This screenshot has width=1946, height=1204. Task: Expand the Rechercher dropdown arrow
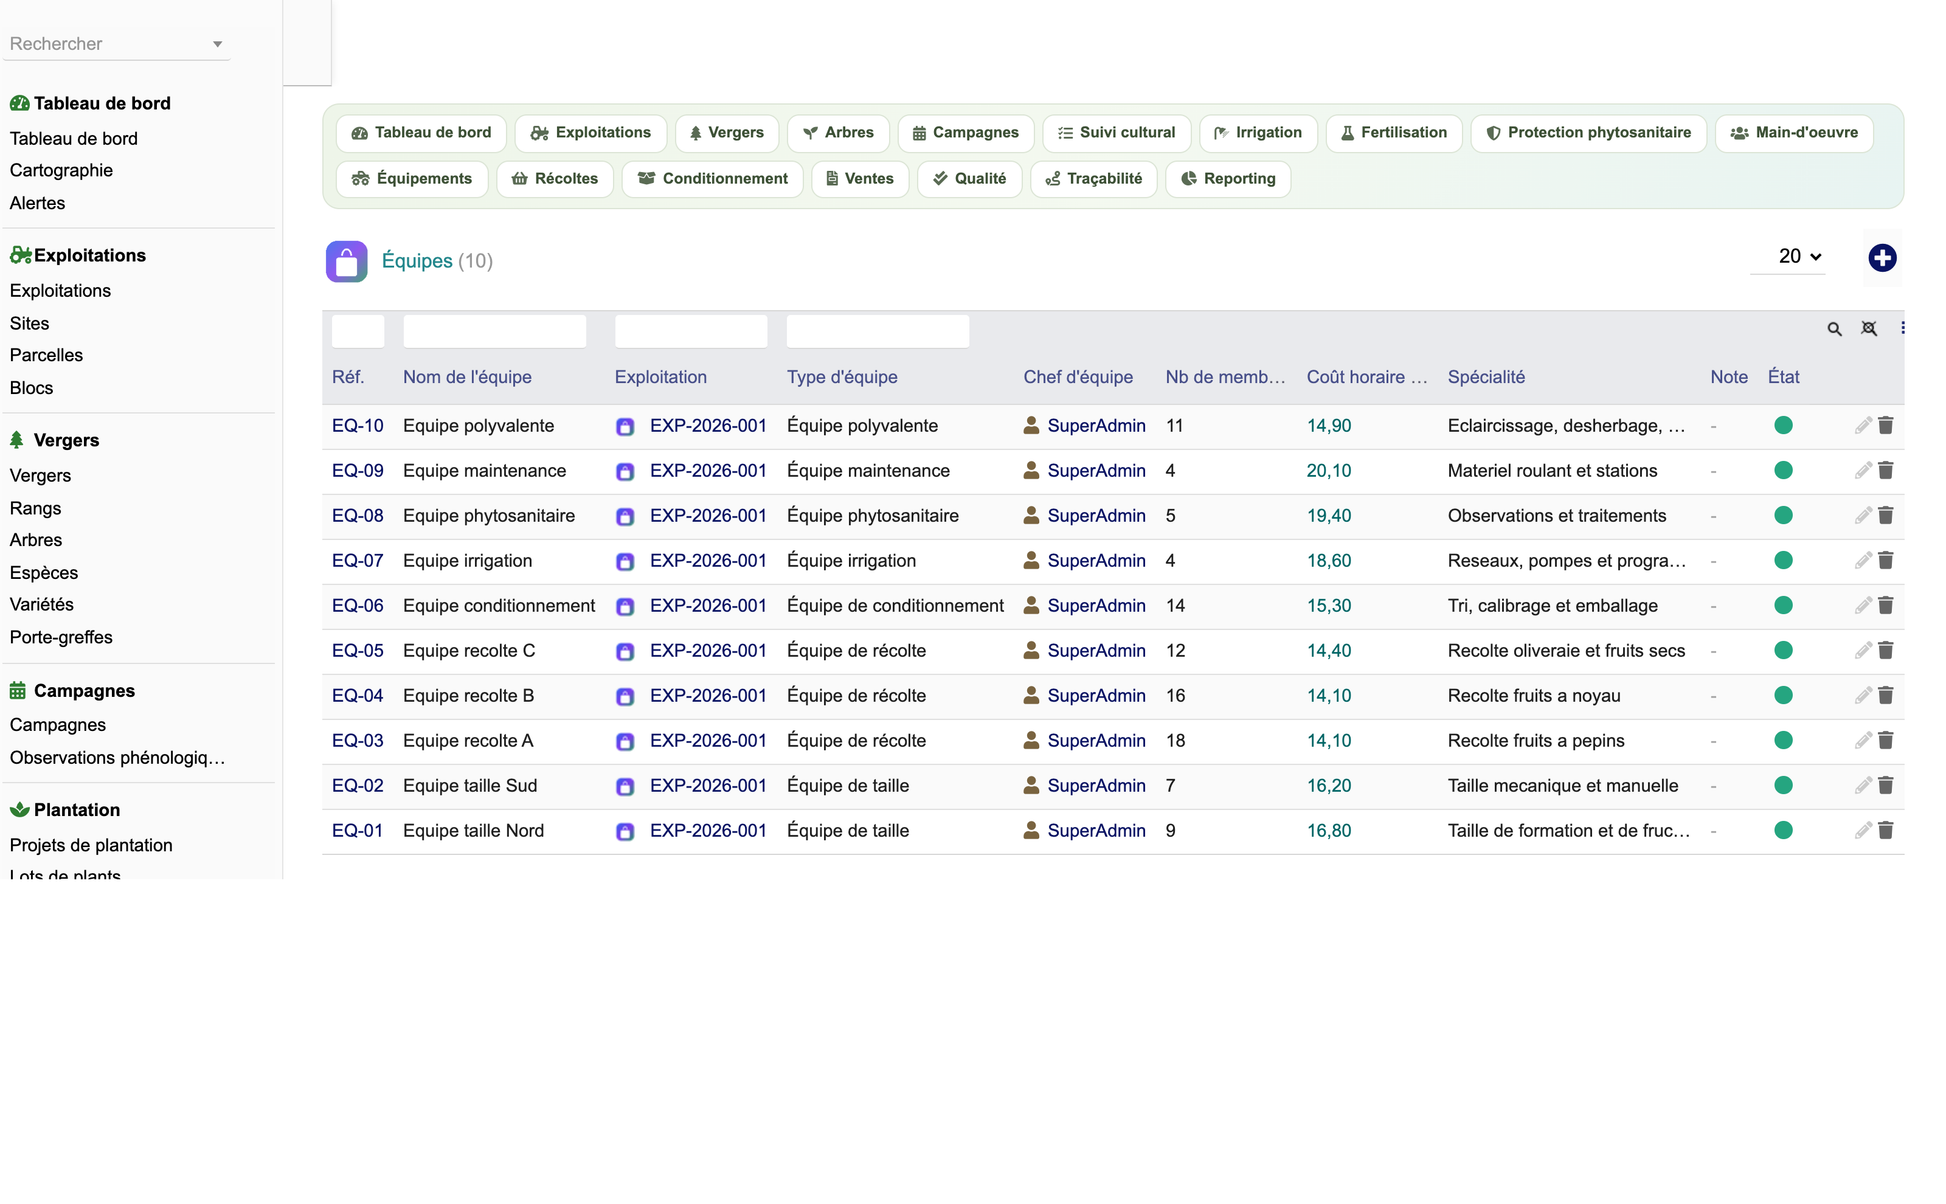tap(217, 44)
